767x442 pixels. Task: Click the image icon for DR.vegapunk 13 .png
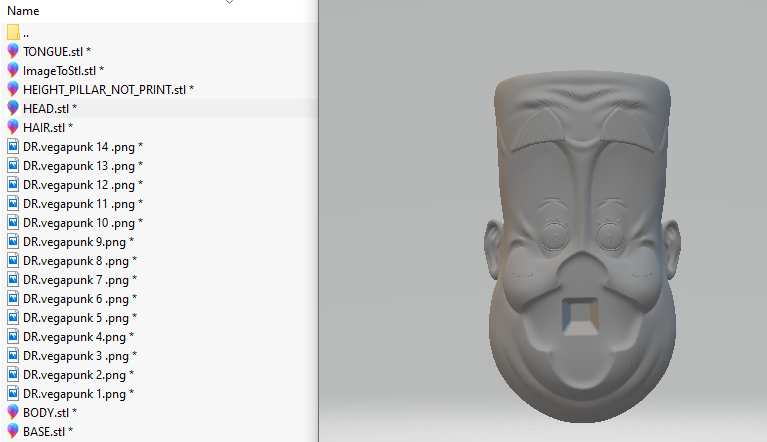[x=13, y=165]
